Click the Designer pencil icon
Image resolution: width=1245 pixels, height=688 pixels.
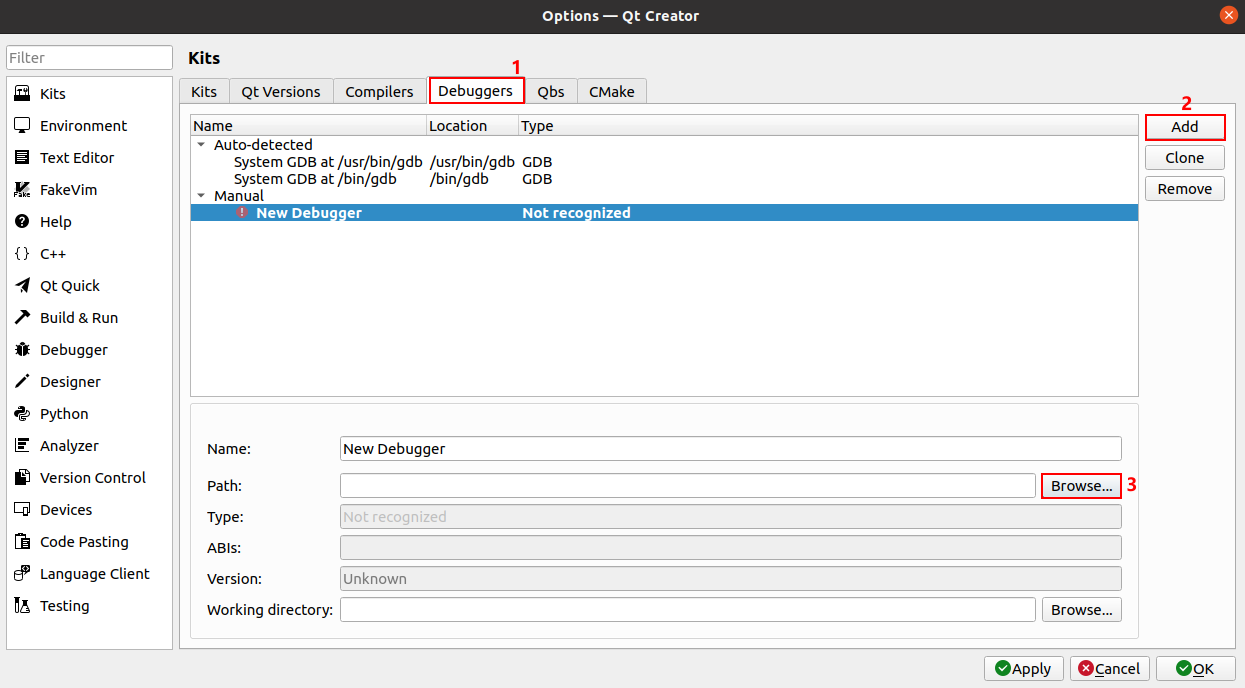pos(22,382)
